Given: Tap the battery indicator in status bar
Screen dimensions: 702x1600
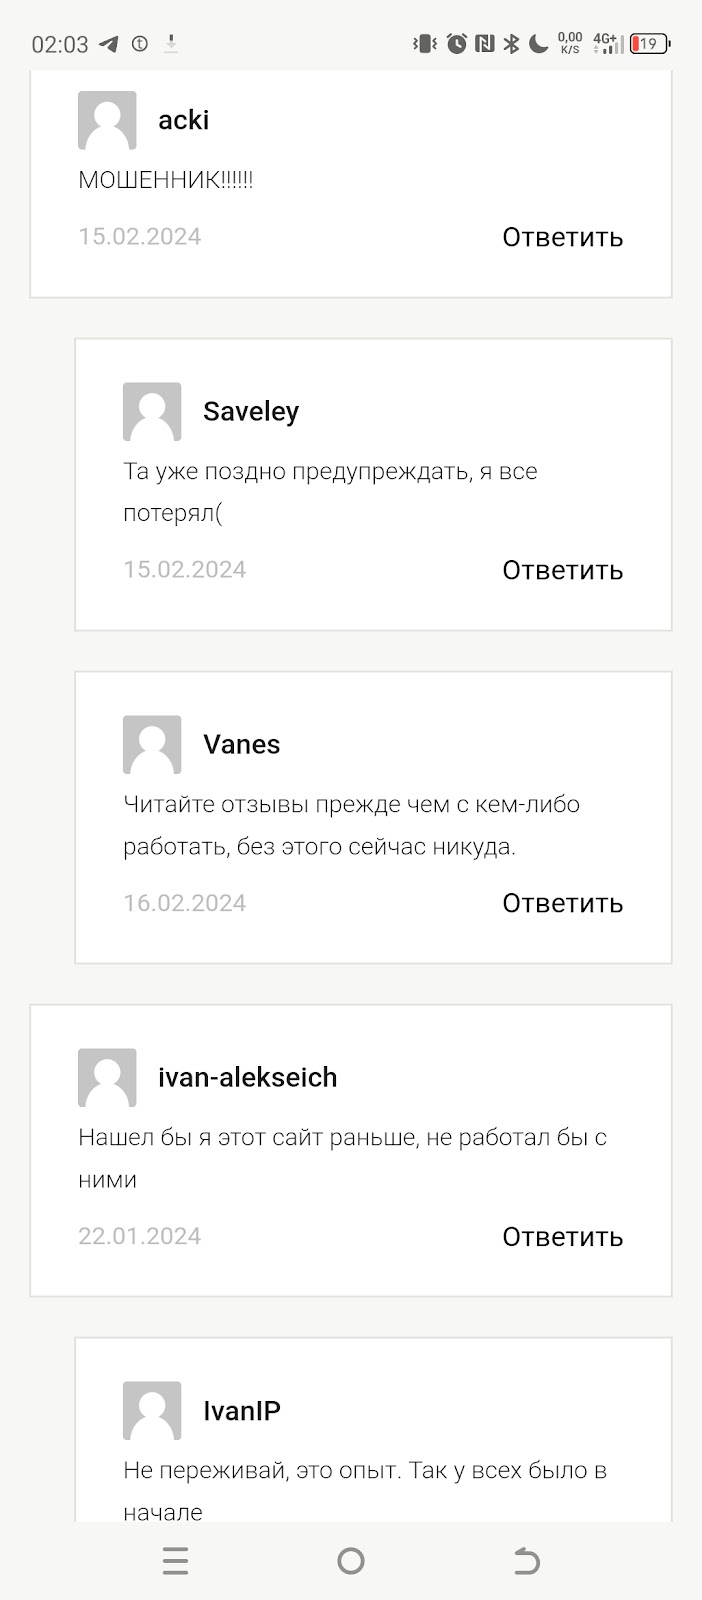Looking at the screenshot, I should pos(649,44).
